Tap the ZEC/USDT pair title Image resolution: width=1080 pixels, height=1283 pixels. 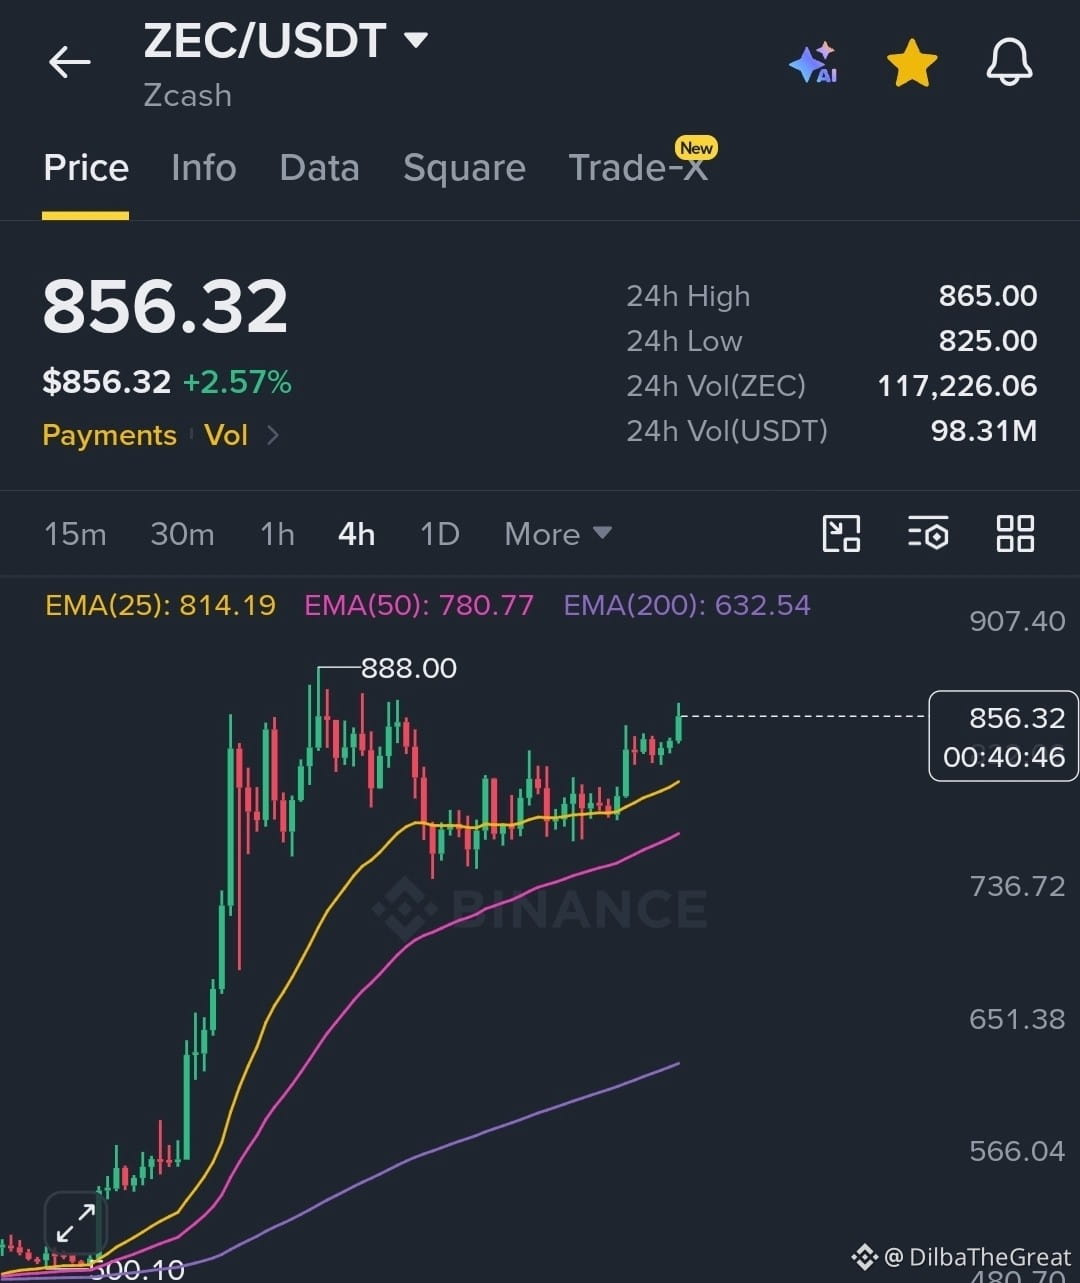point(265,41)
